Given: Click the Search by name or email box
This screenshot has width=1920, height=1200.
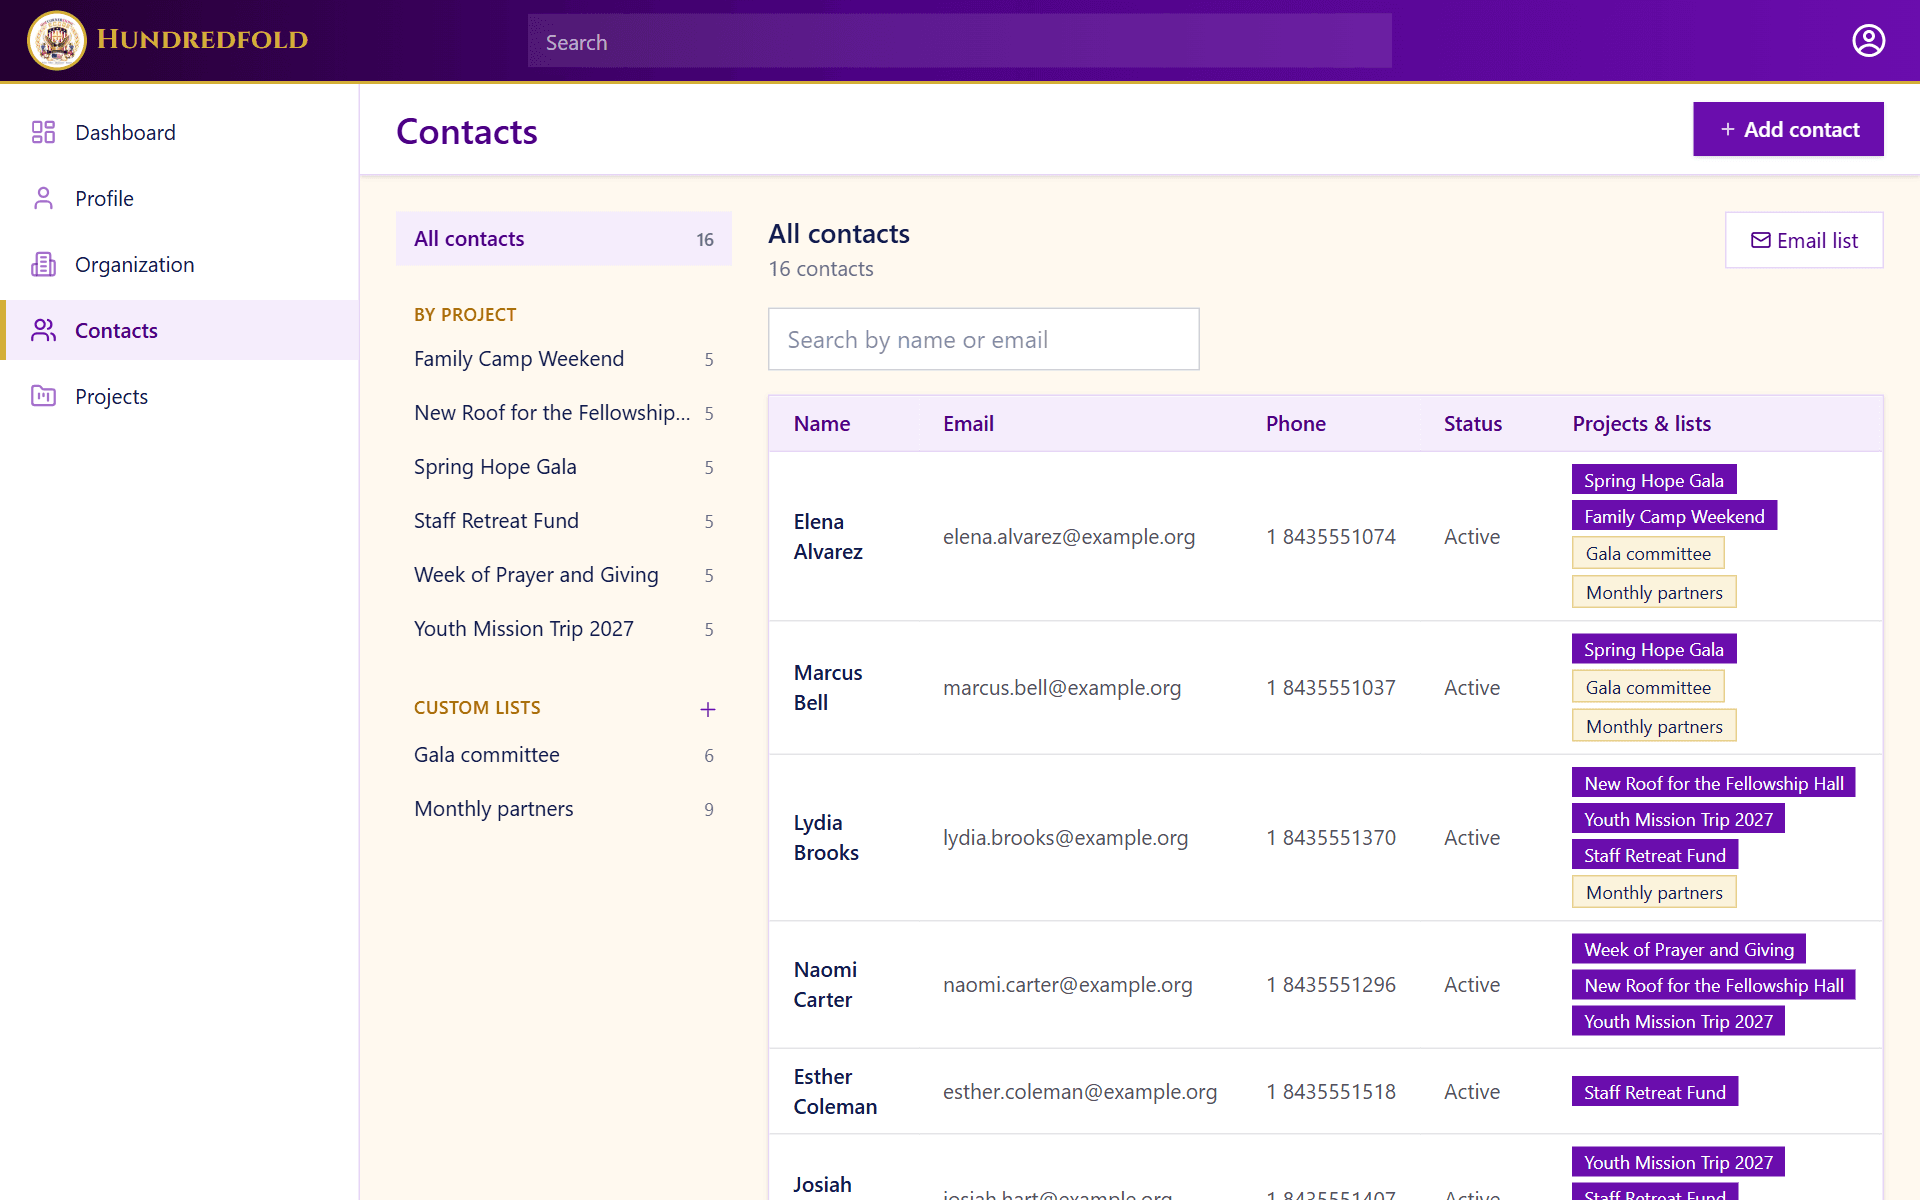Looking at the screenshot, I should 984,339.
